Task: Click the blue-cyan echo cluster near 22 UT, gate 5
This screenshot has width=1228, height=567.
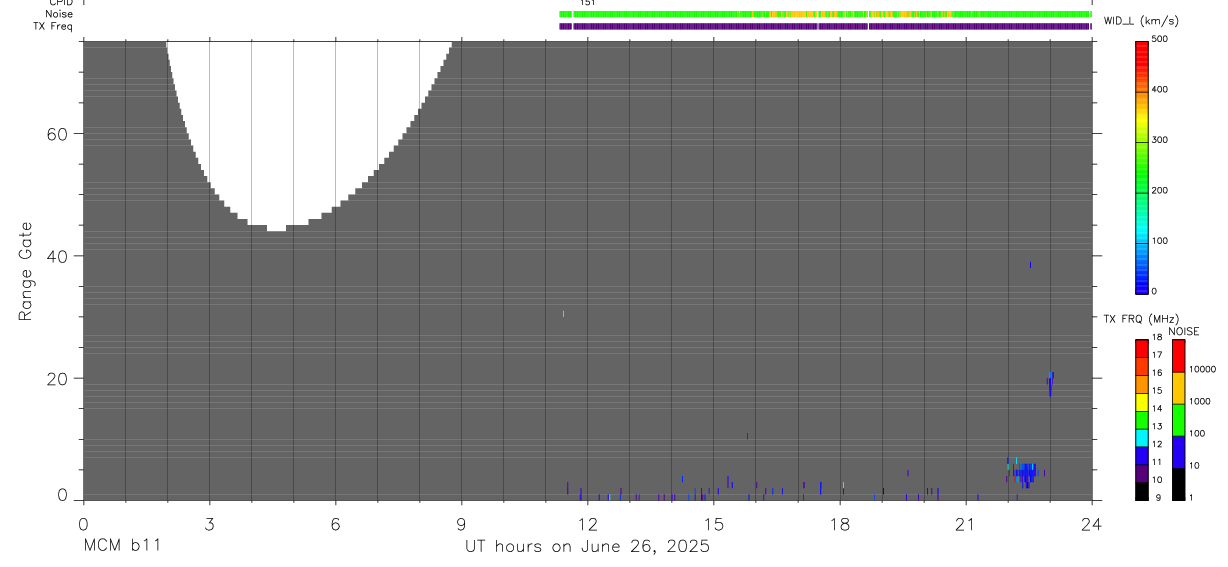Action: [x=1025, y=472]
